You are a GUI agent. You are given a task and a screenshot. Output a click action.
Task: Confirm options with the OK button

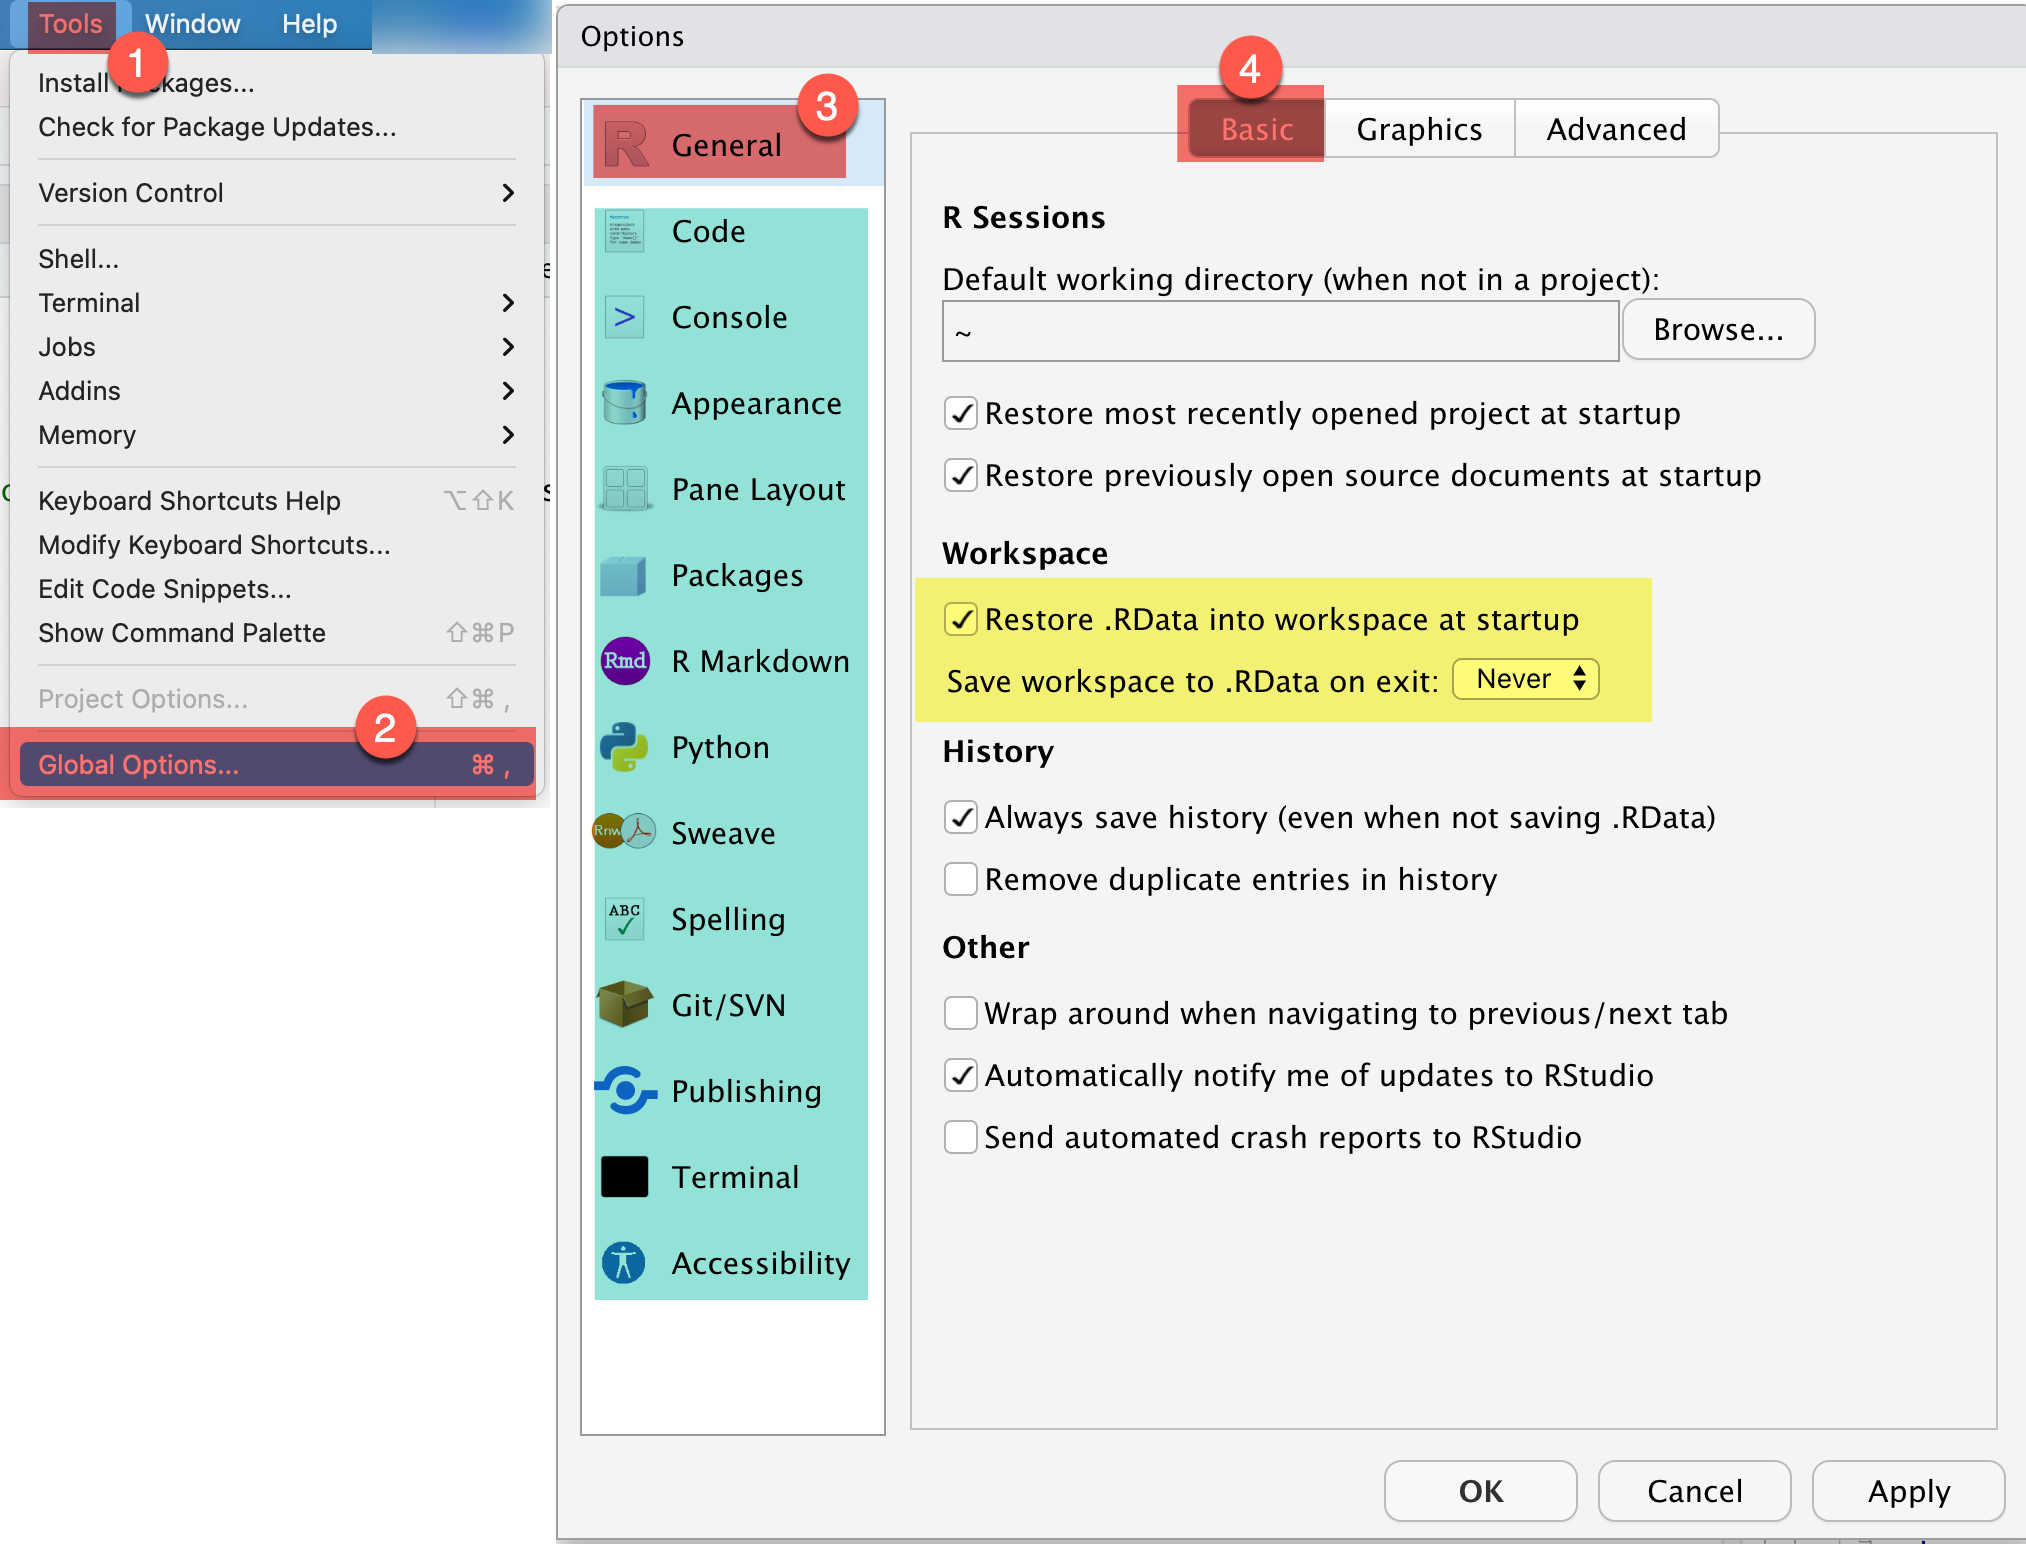[x=1480, y=1491]
